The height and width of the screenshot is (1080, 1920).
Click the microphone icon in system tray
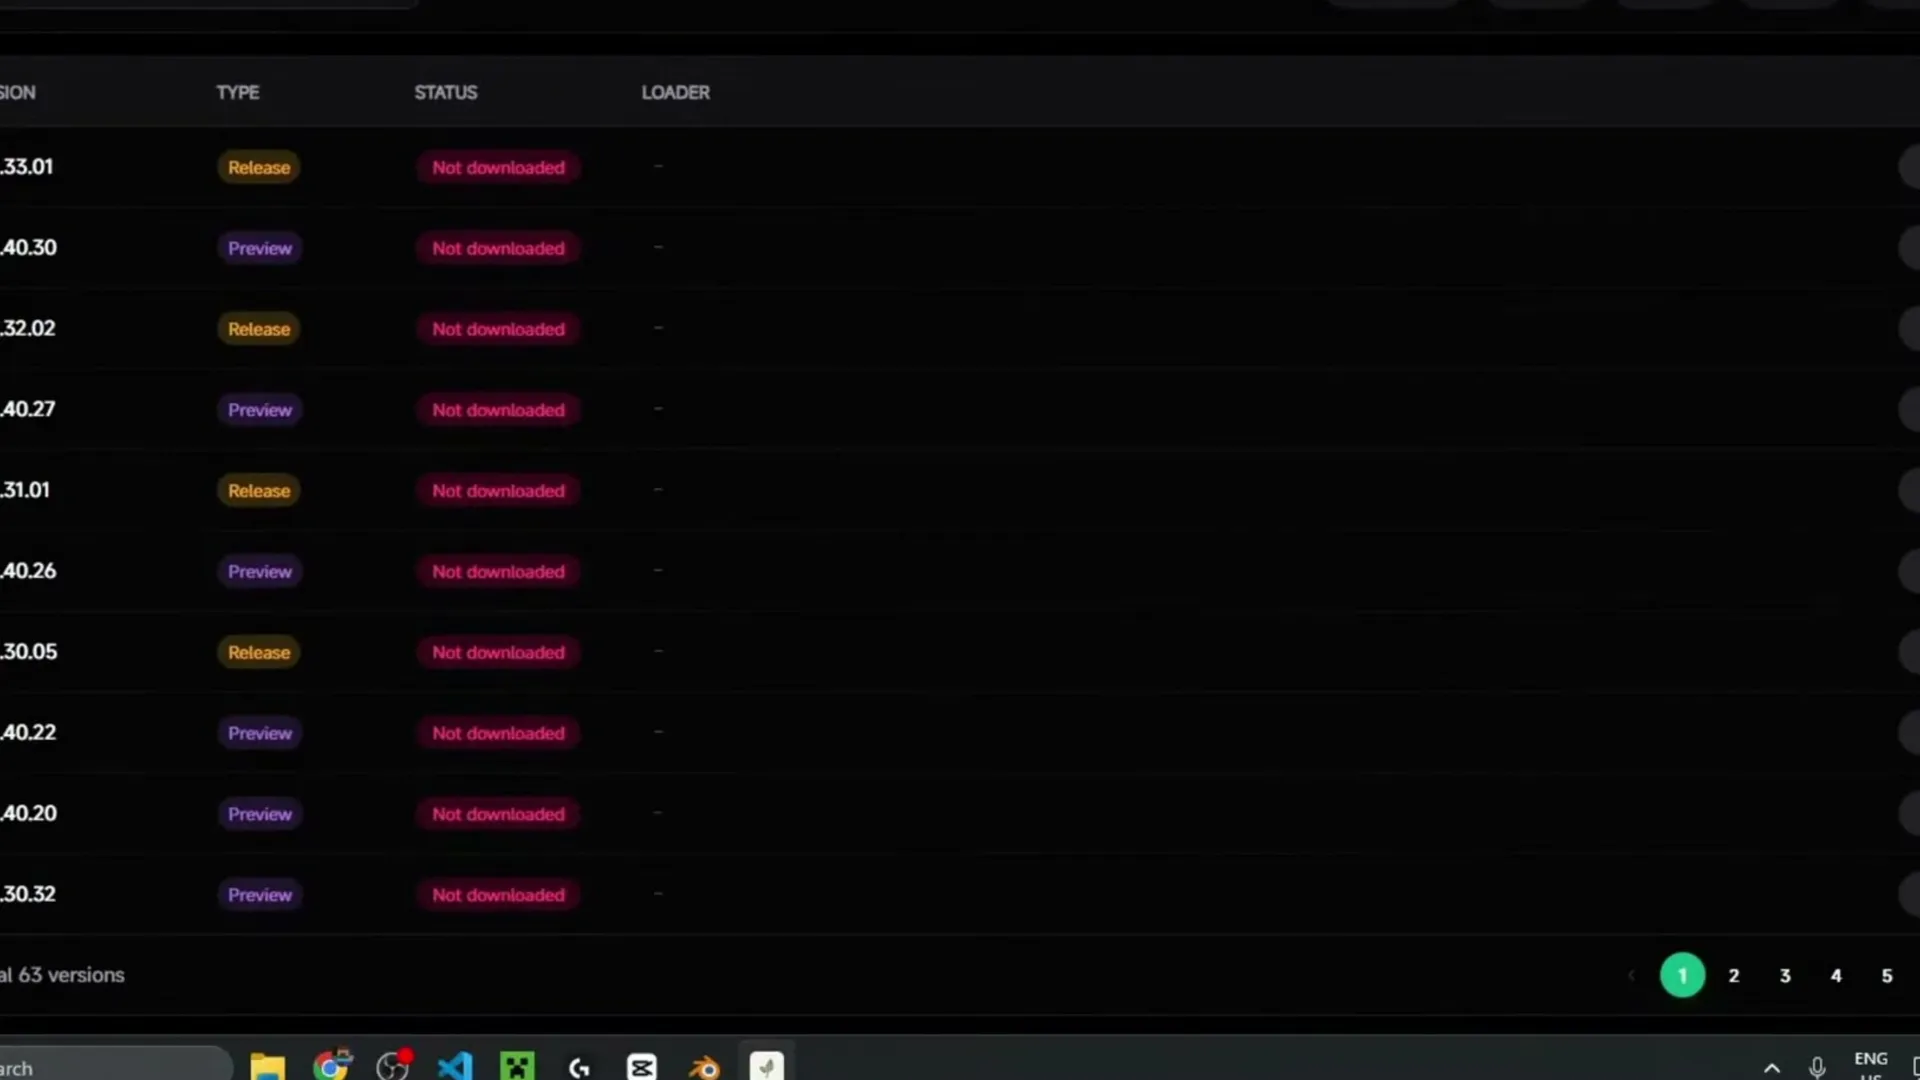[x=1818, y=1068]
